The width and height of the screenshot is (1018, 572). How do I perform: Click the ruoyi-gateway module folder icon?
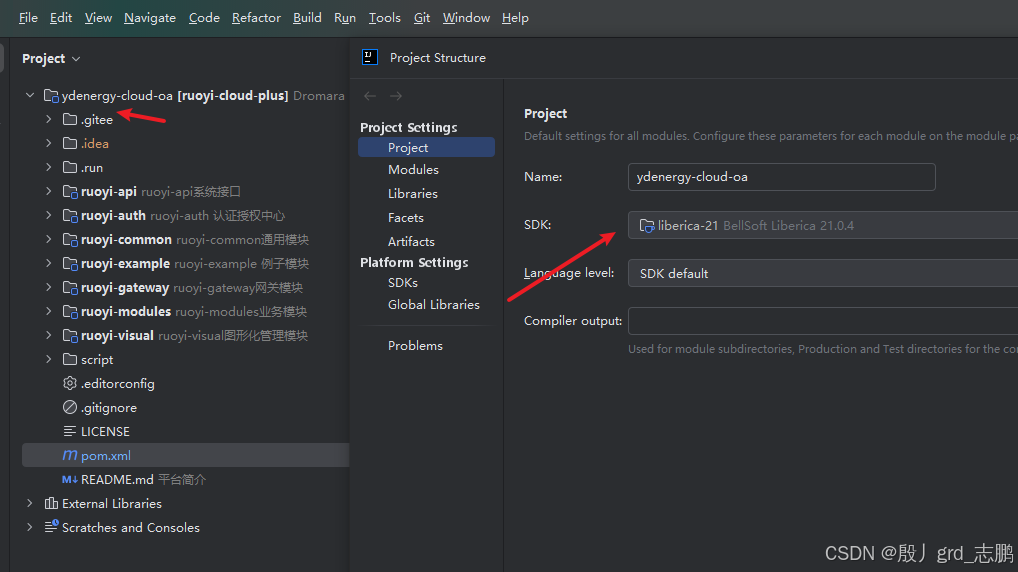tap(70, 288)
